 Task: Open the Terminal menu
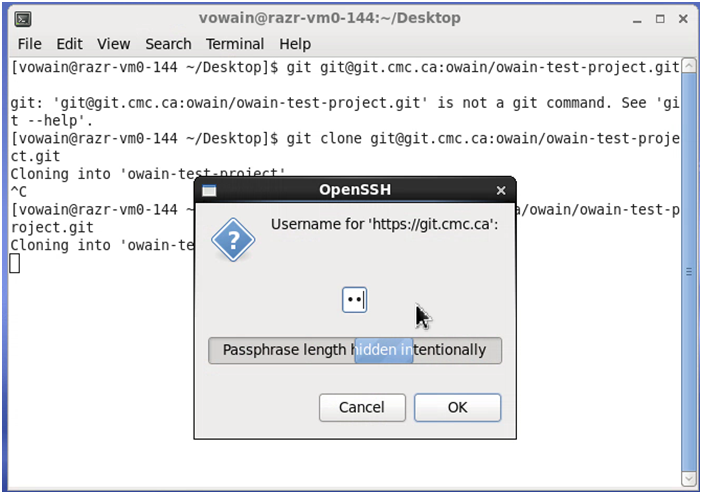pos(235,44)
